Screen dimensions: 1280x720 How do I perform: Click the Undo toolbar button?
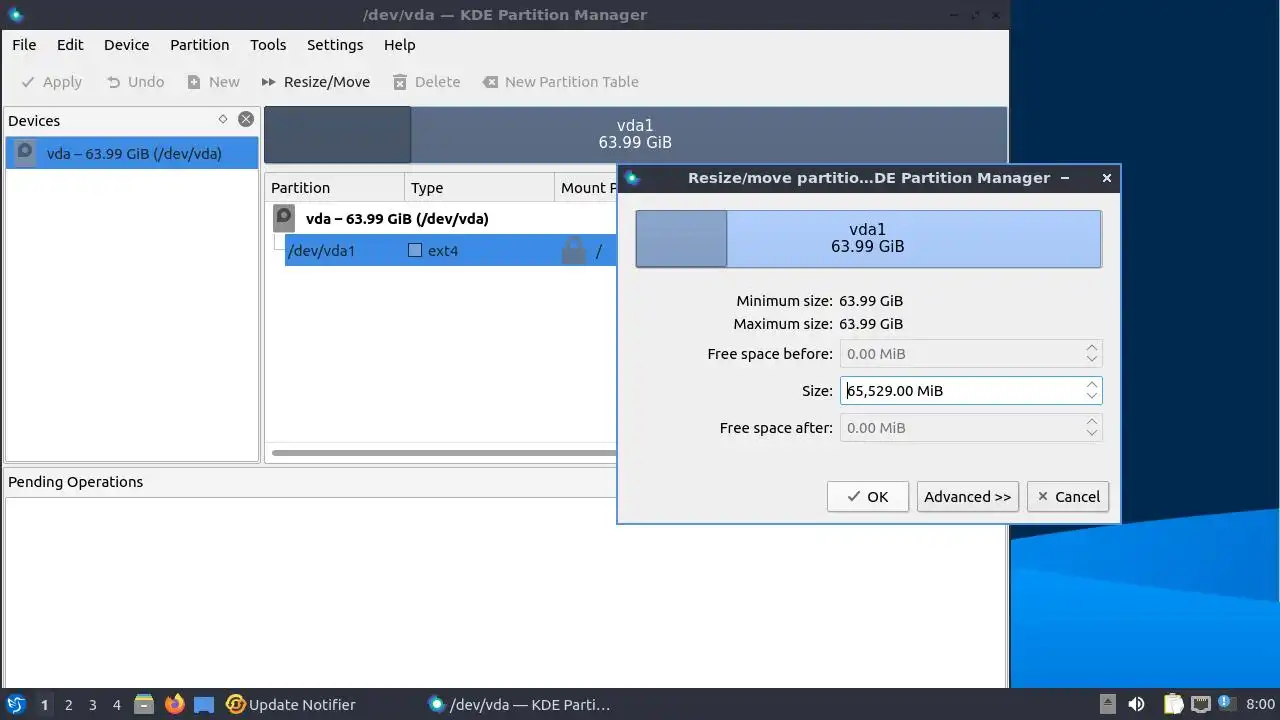click(135, 82)
